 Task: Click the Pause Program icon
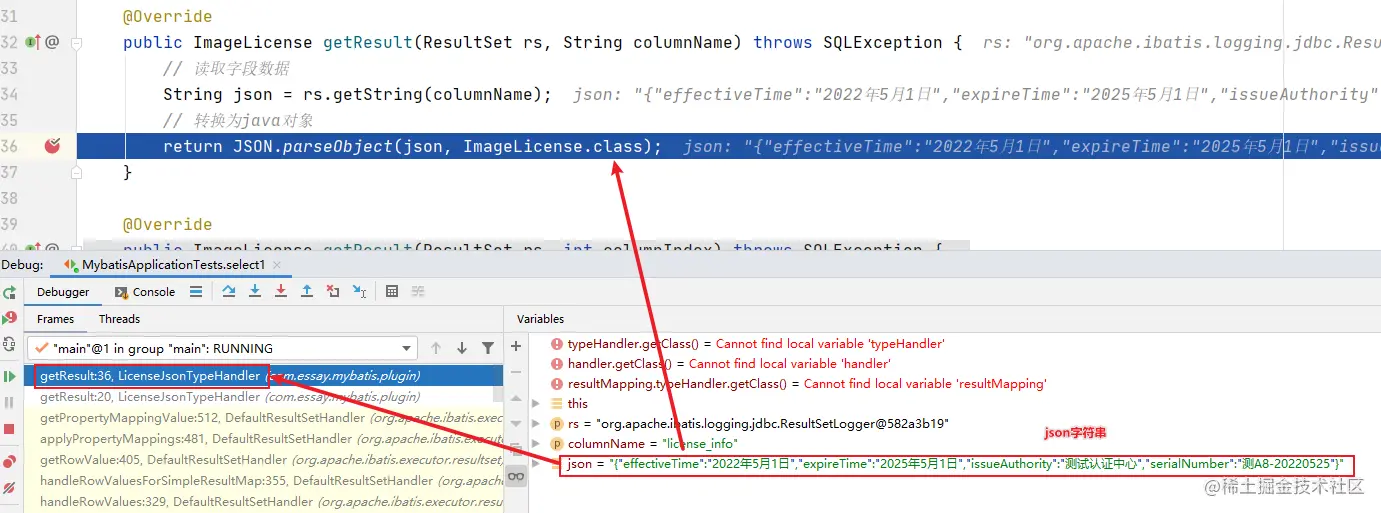pyautogui.click(x=10, y=402)
